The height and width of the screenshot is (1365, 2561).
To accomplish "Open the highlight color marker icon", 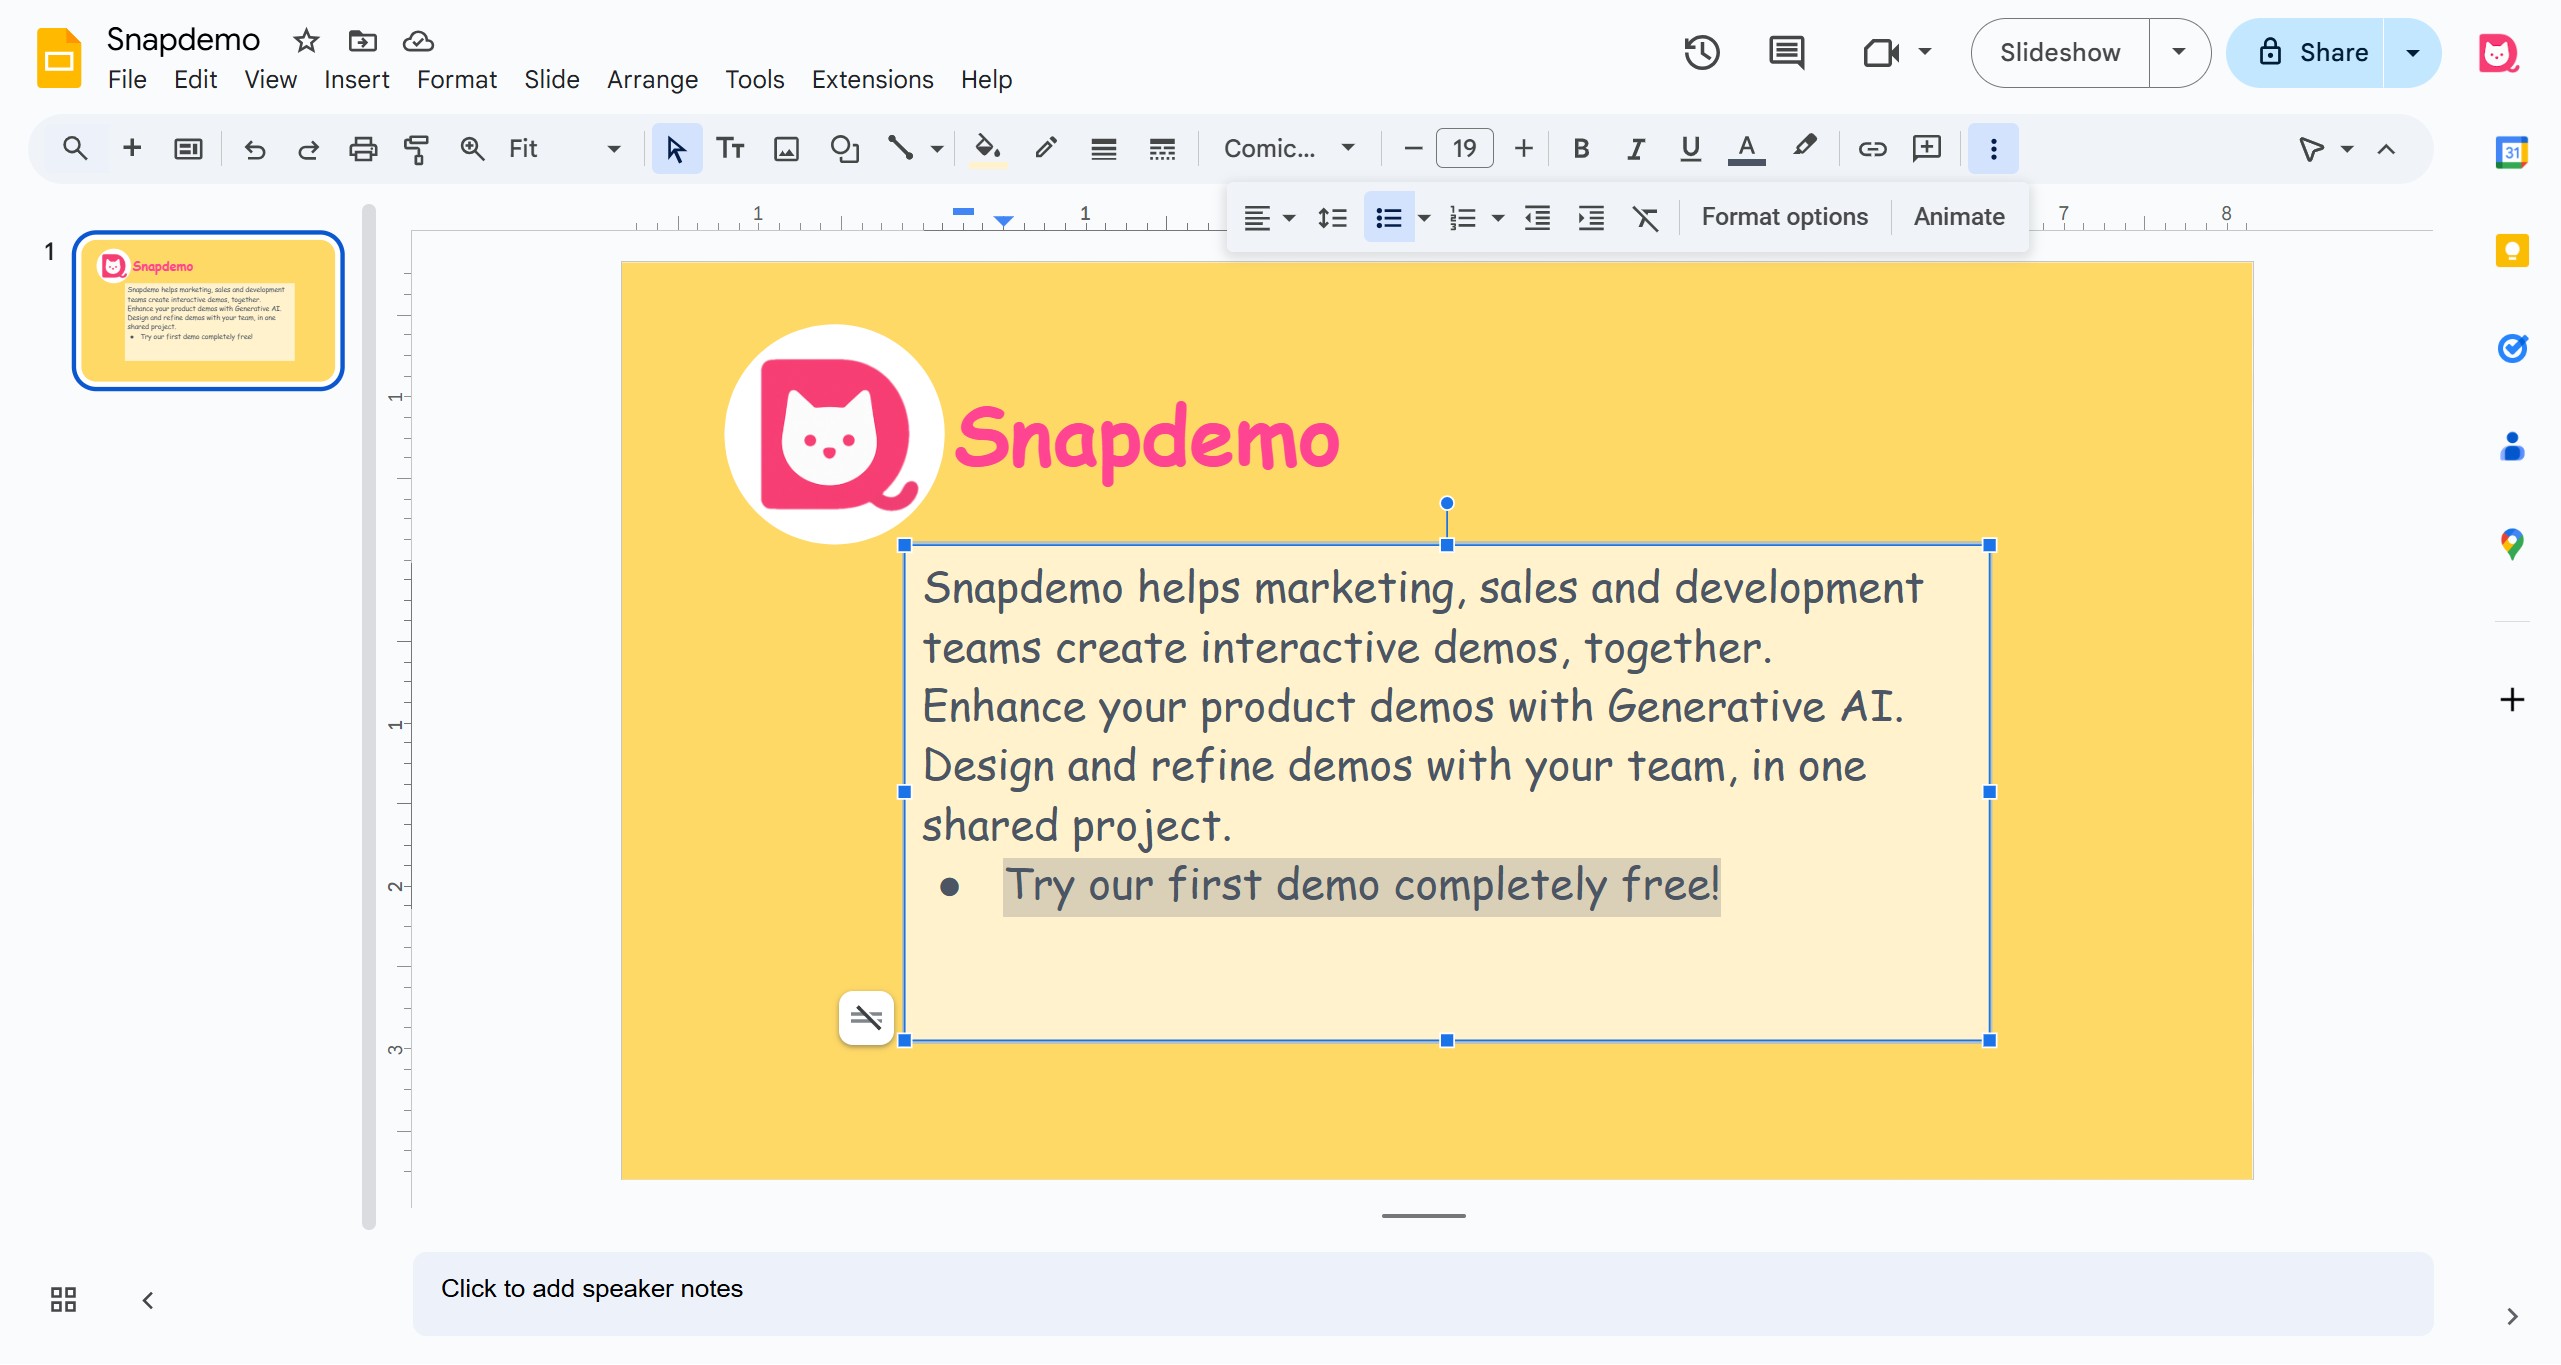I will [1804, 149].
